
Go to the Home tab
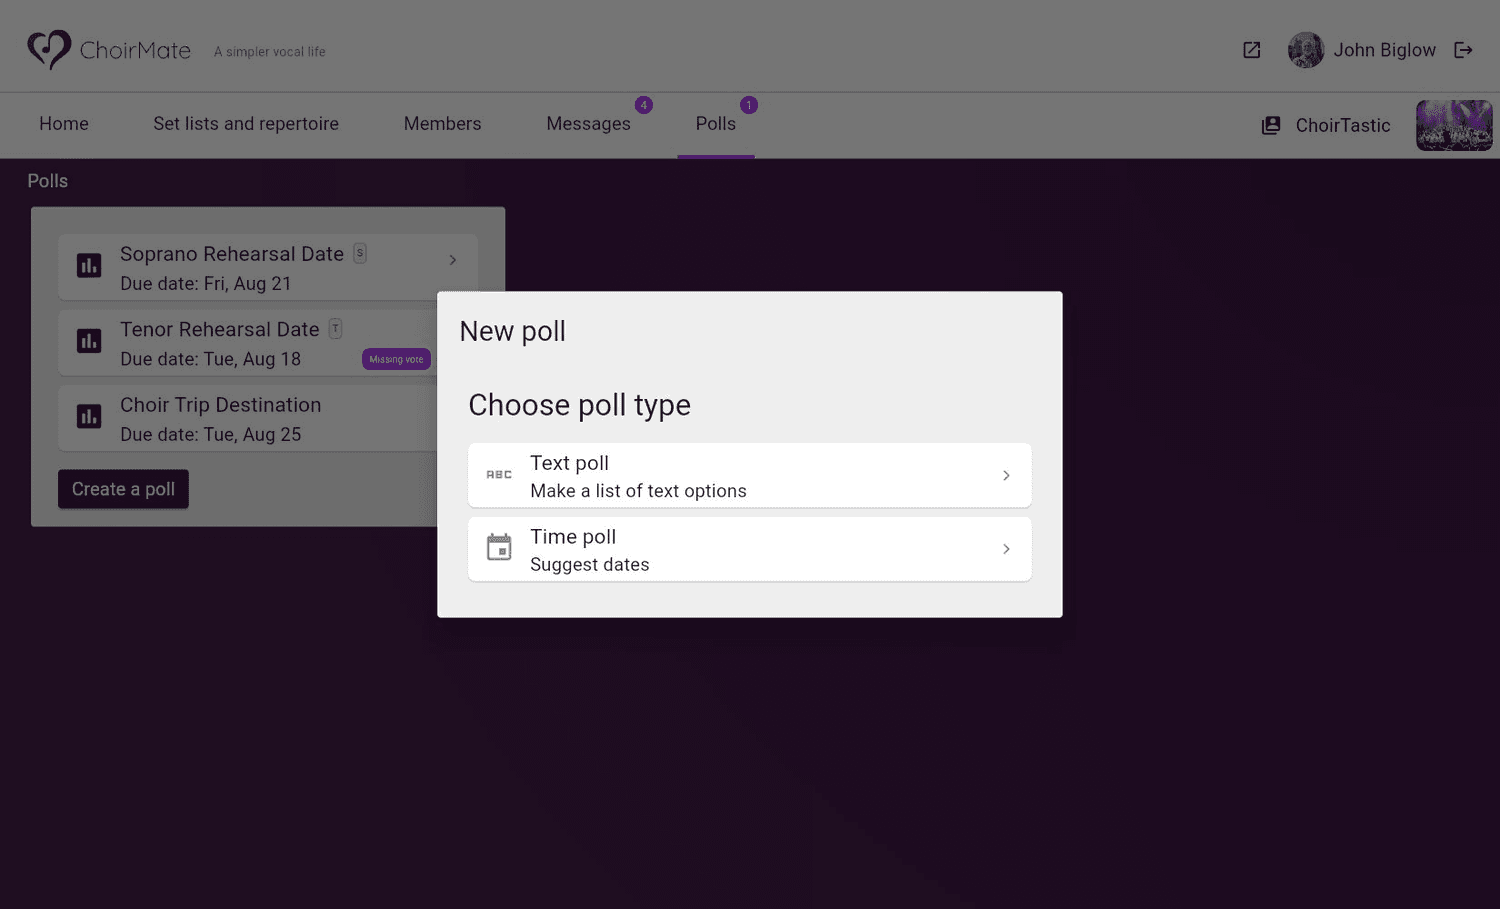point(64,124)
